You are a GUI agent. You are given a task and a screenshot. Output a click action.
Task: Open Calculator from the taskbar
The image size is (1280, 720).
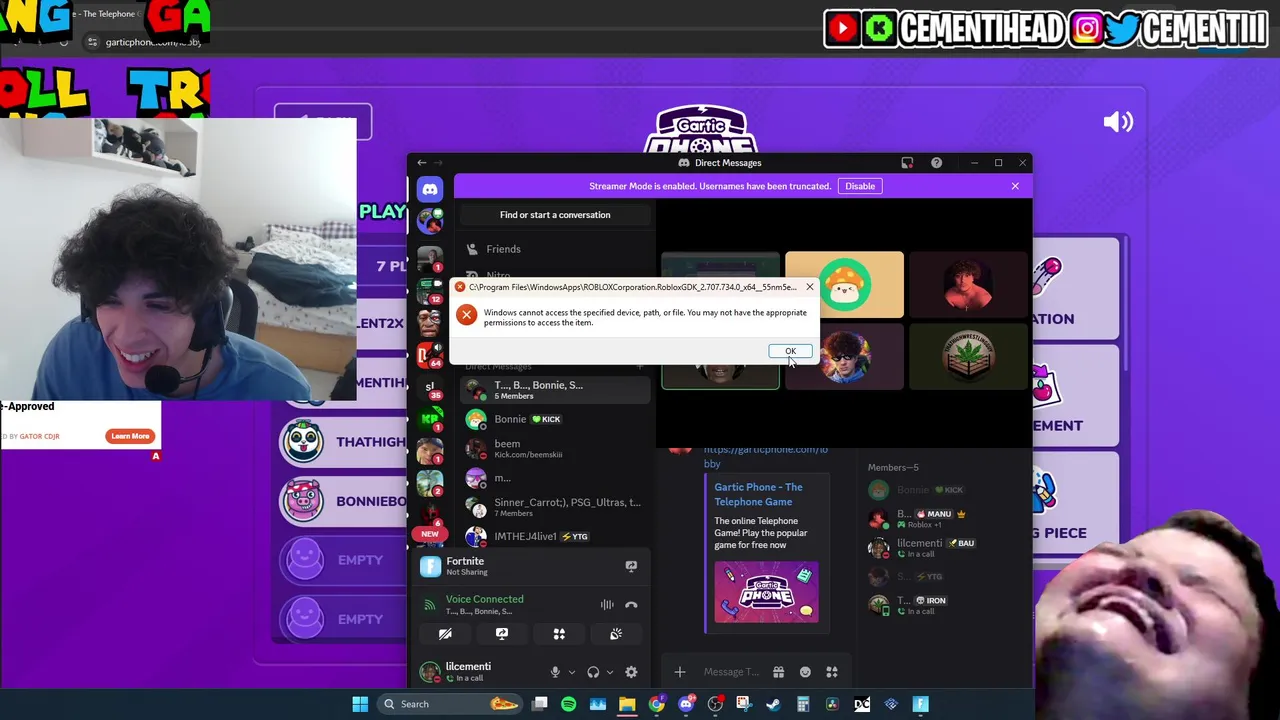pyautogui.click(x=803, y=704)
